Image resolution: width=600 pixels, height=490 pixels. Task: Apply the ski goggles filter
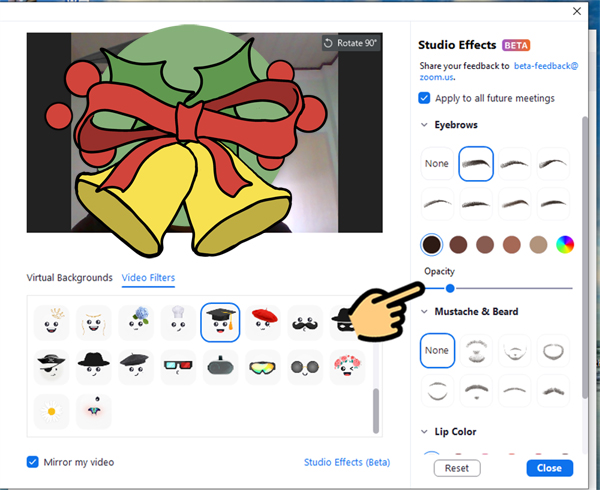tap(265, 367)
